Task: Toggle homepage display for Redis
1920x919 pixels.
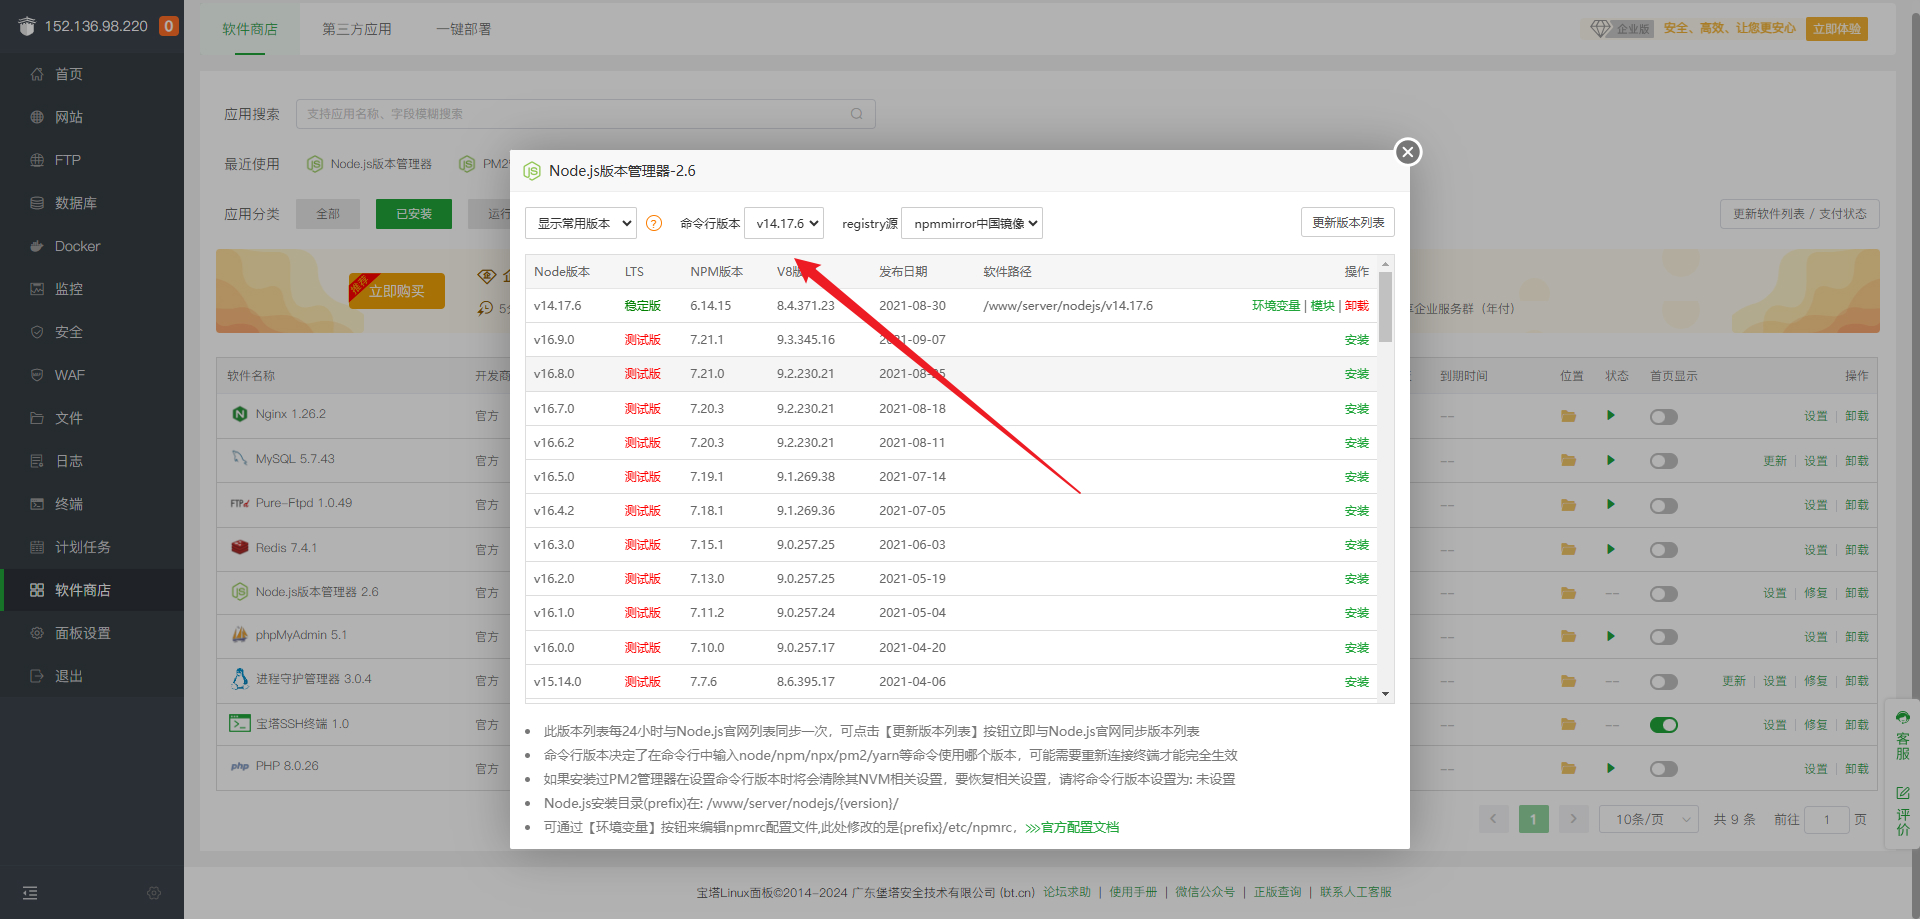Action: (1664, 550)
